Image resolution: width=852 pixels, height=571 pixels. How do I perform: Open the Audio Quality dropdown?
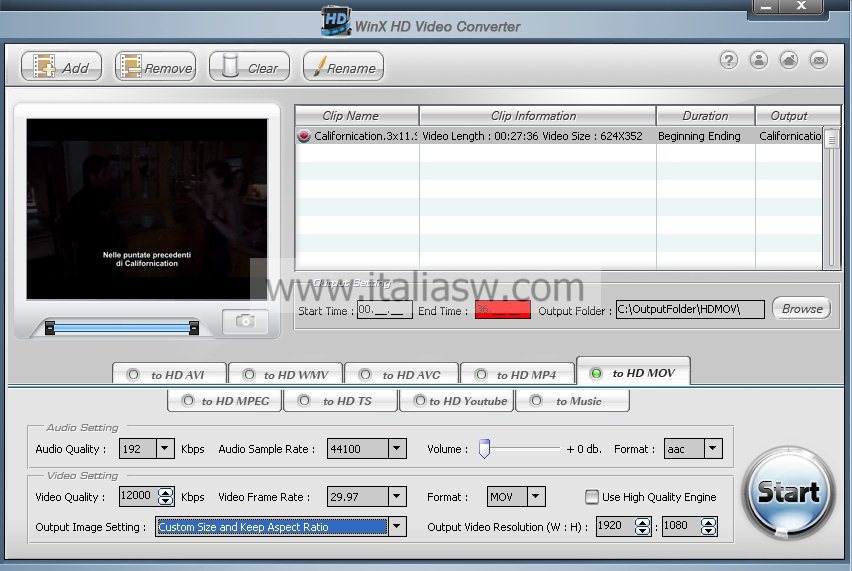pyautogui.click(x=165, y=448)
